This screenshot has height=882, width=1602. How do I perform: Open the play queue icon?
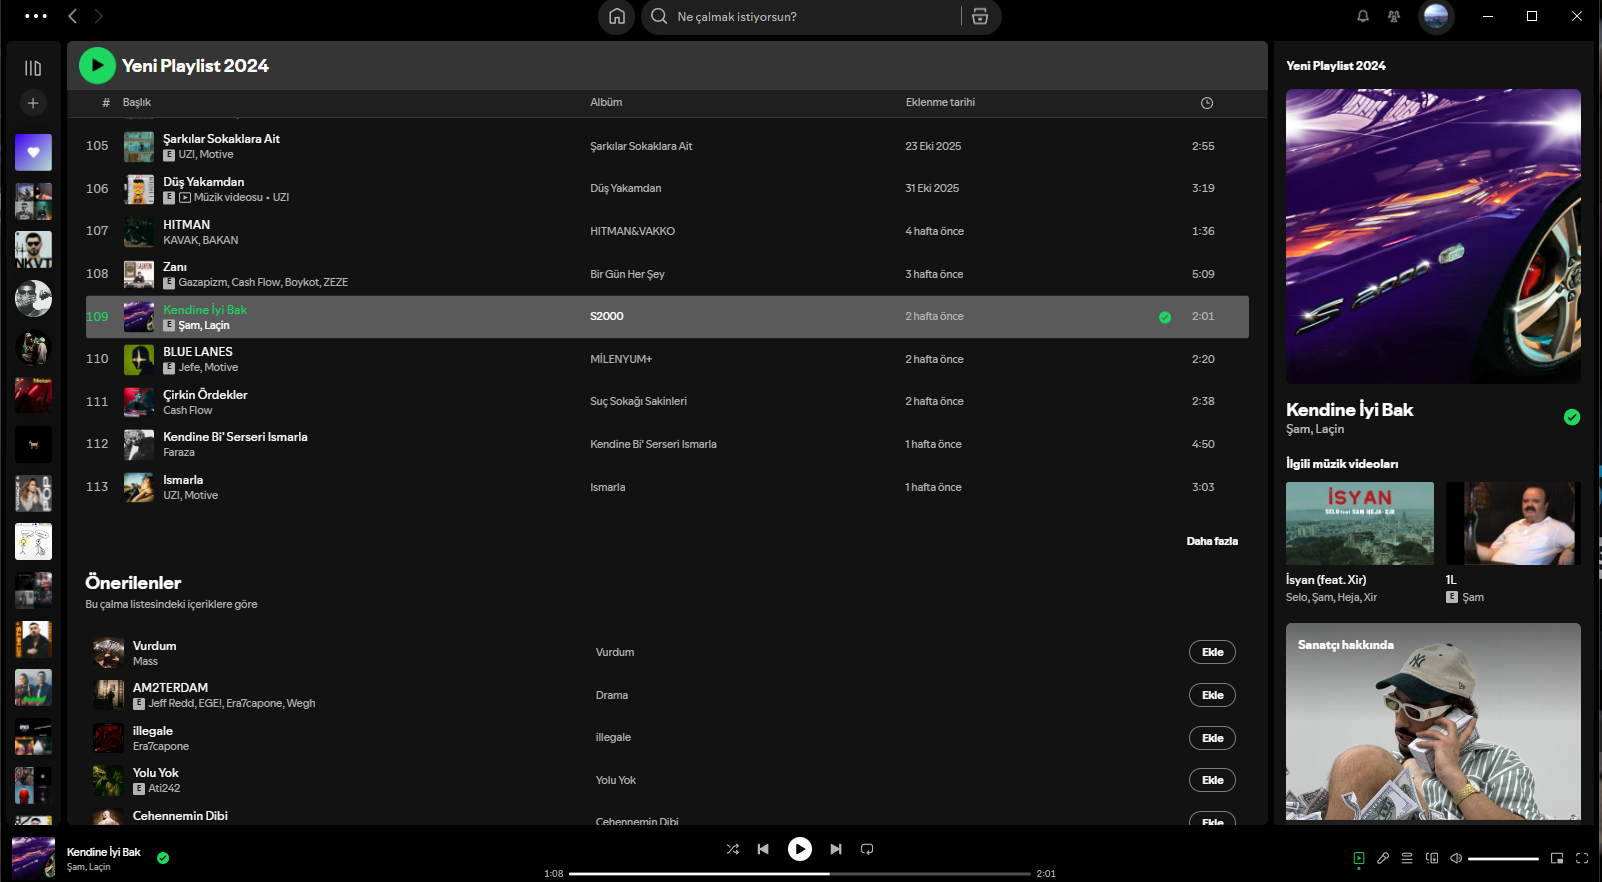point(1407,858)
